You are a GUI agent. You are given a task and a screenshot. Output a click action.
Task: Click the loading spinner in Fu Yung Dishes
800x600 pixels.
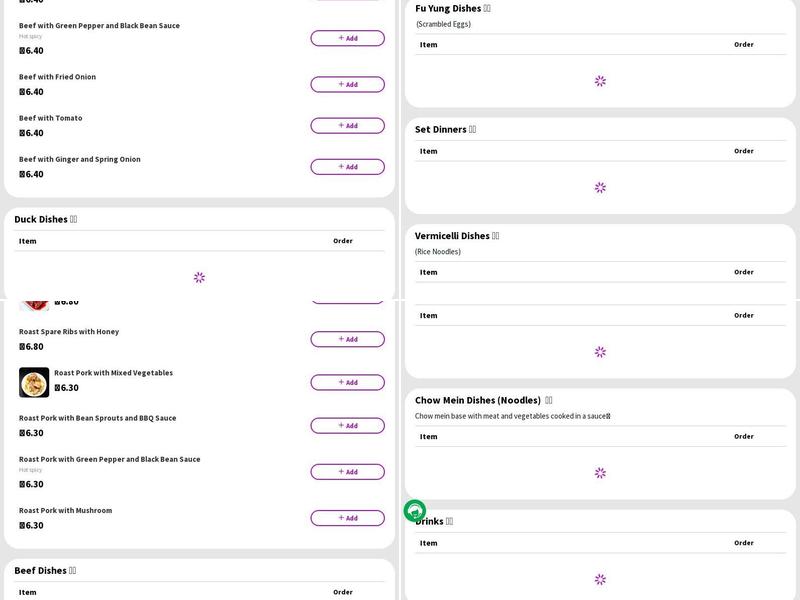pos(600,81)
